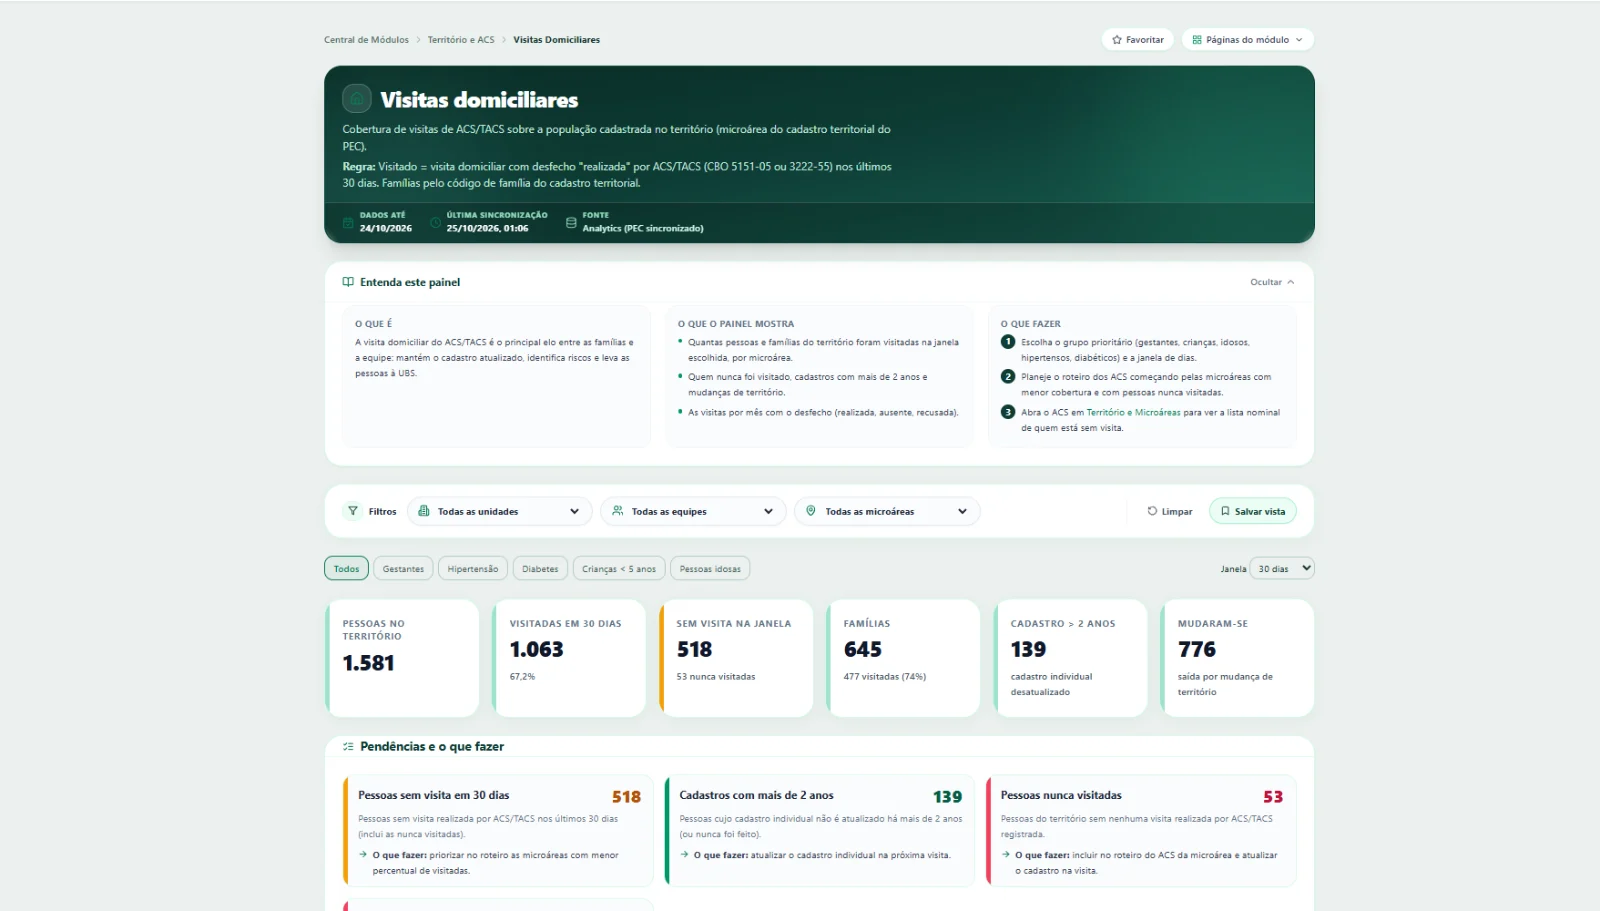This screenshot has width=1600, height=911.
Task: Select the Hipertensão filter chip
Action: coord(473,568)
